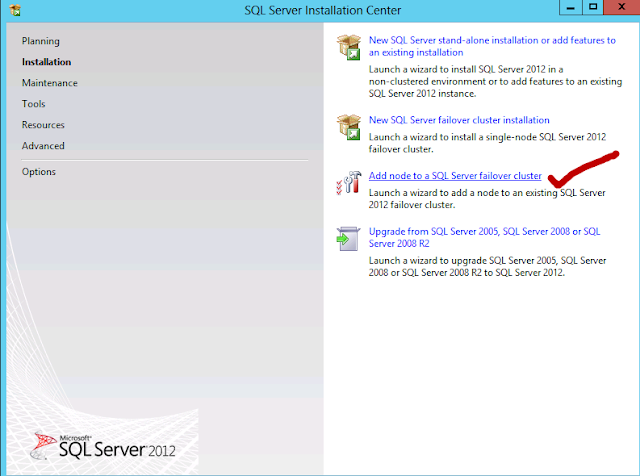The height and width of the screenshot is (476, 640).
Task: Show the Resources section
Action: [43, 125]
